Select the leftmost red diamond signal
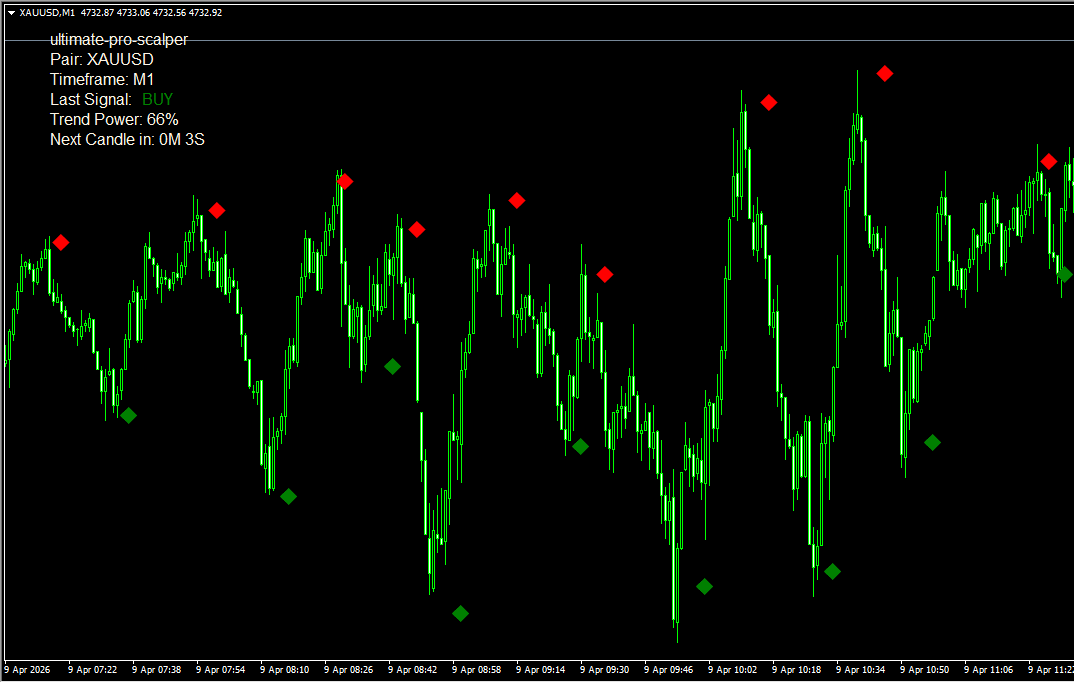 (61, 242)
